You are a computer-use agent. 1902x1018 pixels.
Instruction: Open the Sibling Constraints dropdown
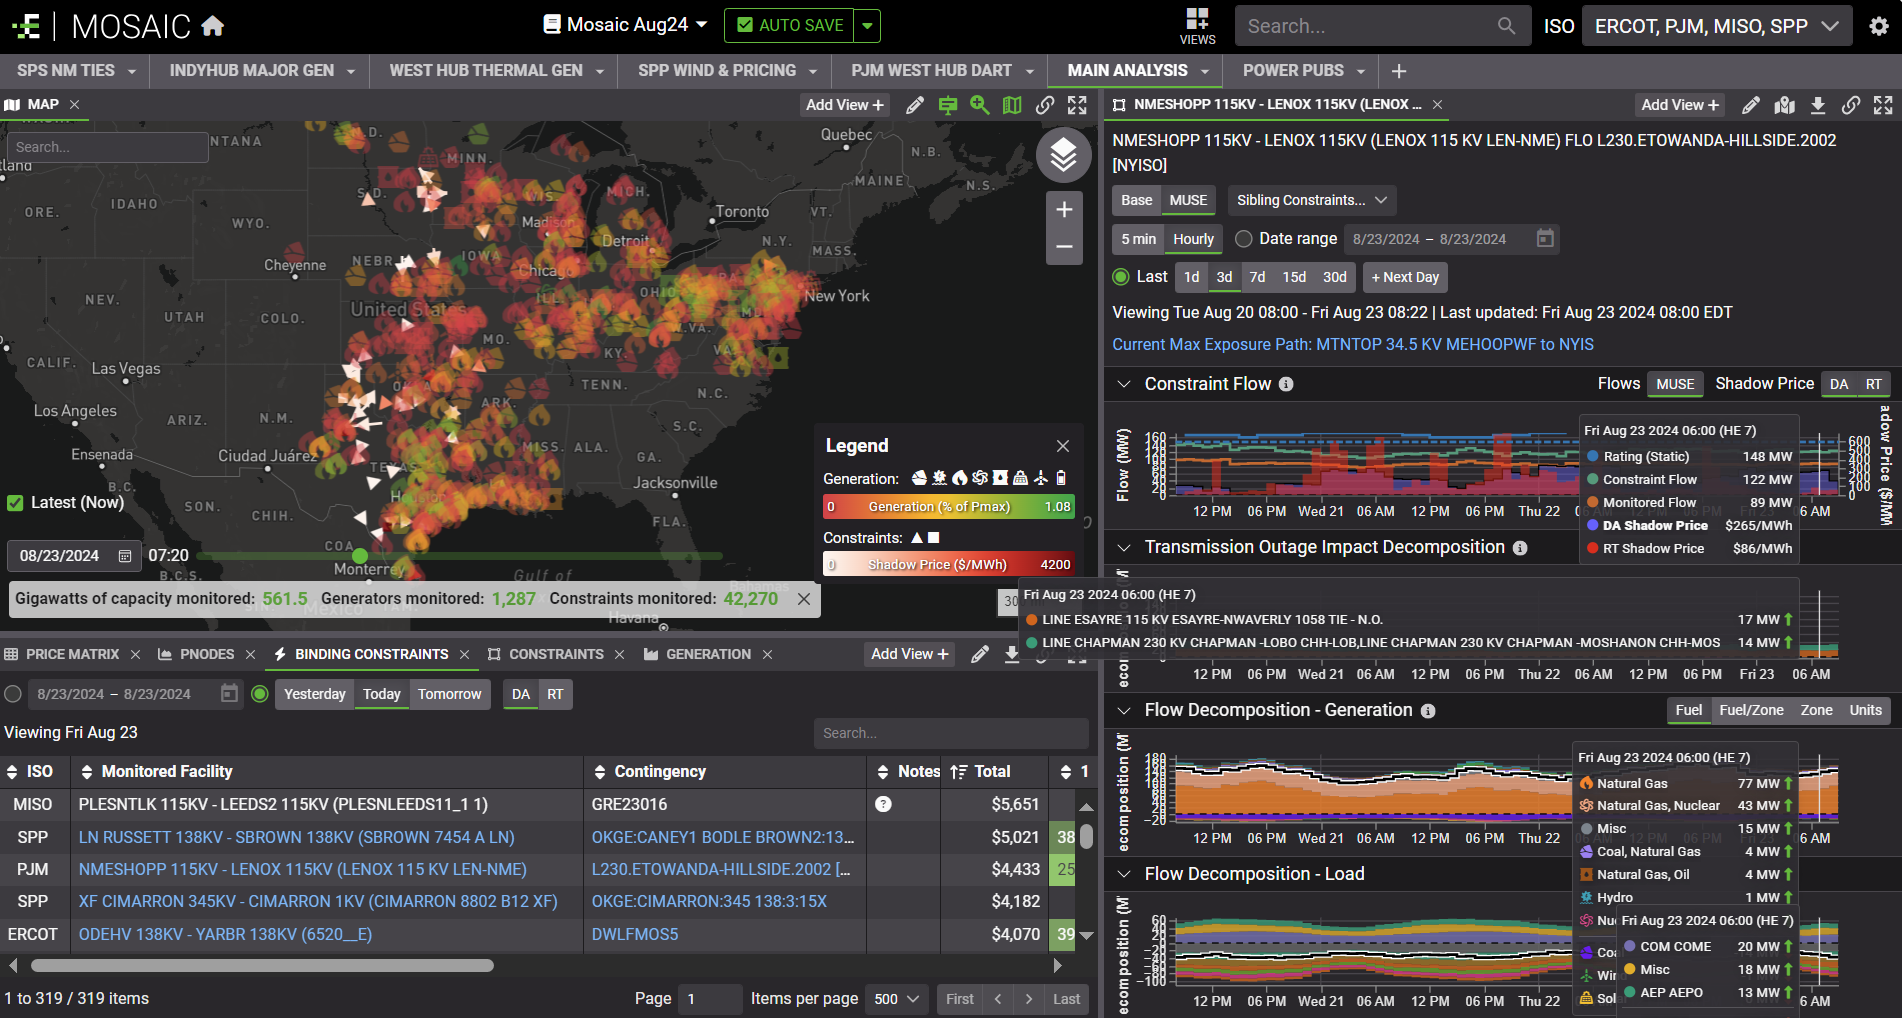coord(1311,200)
